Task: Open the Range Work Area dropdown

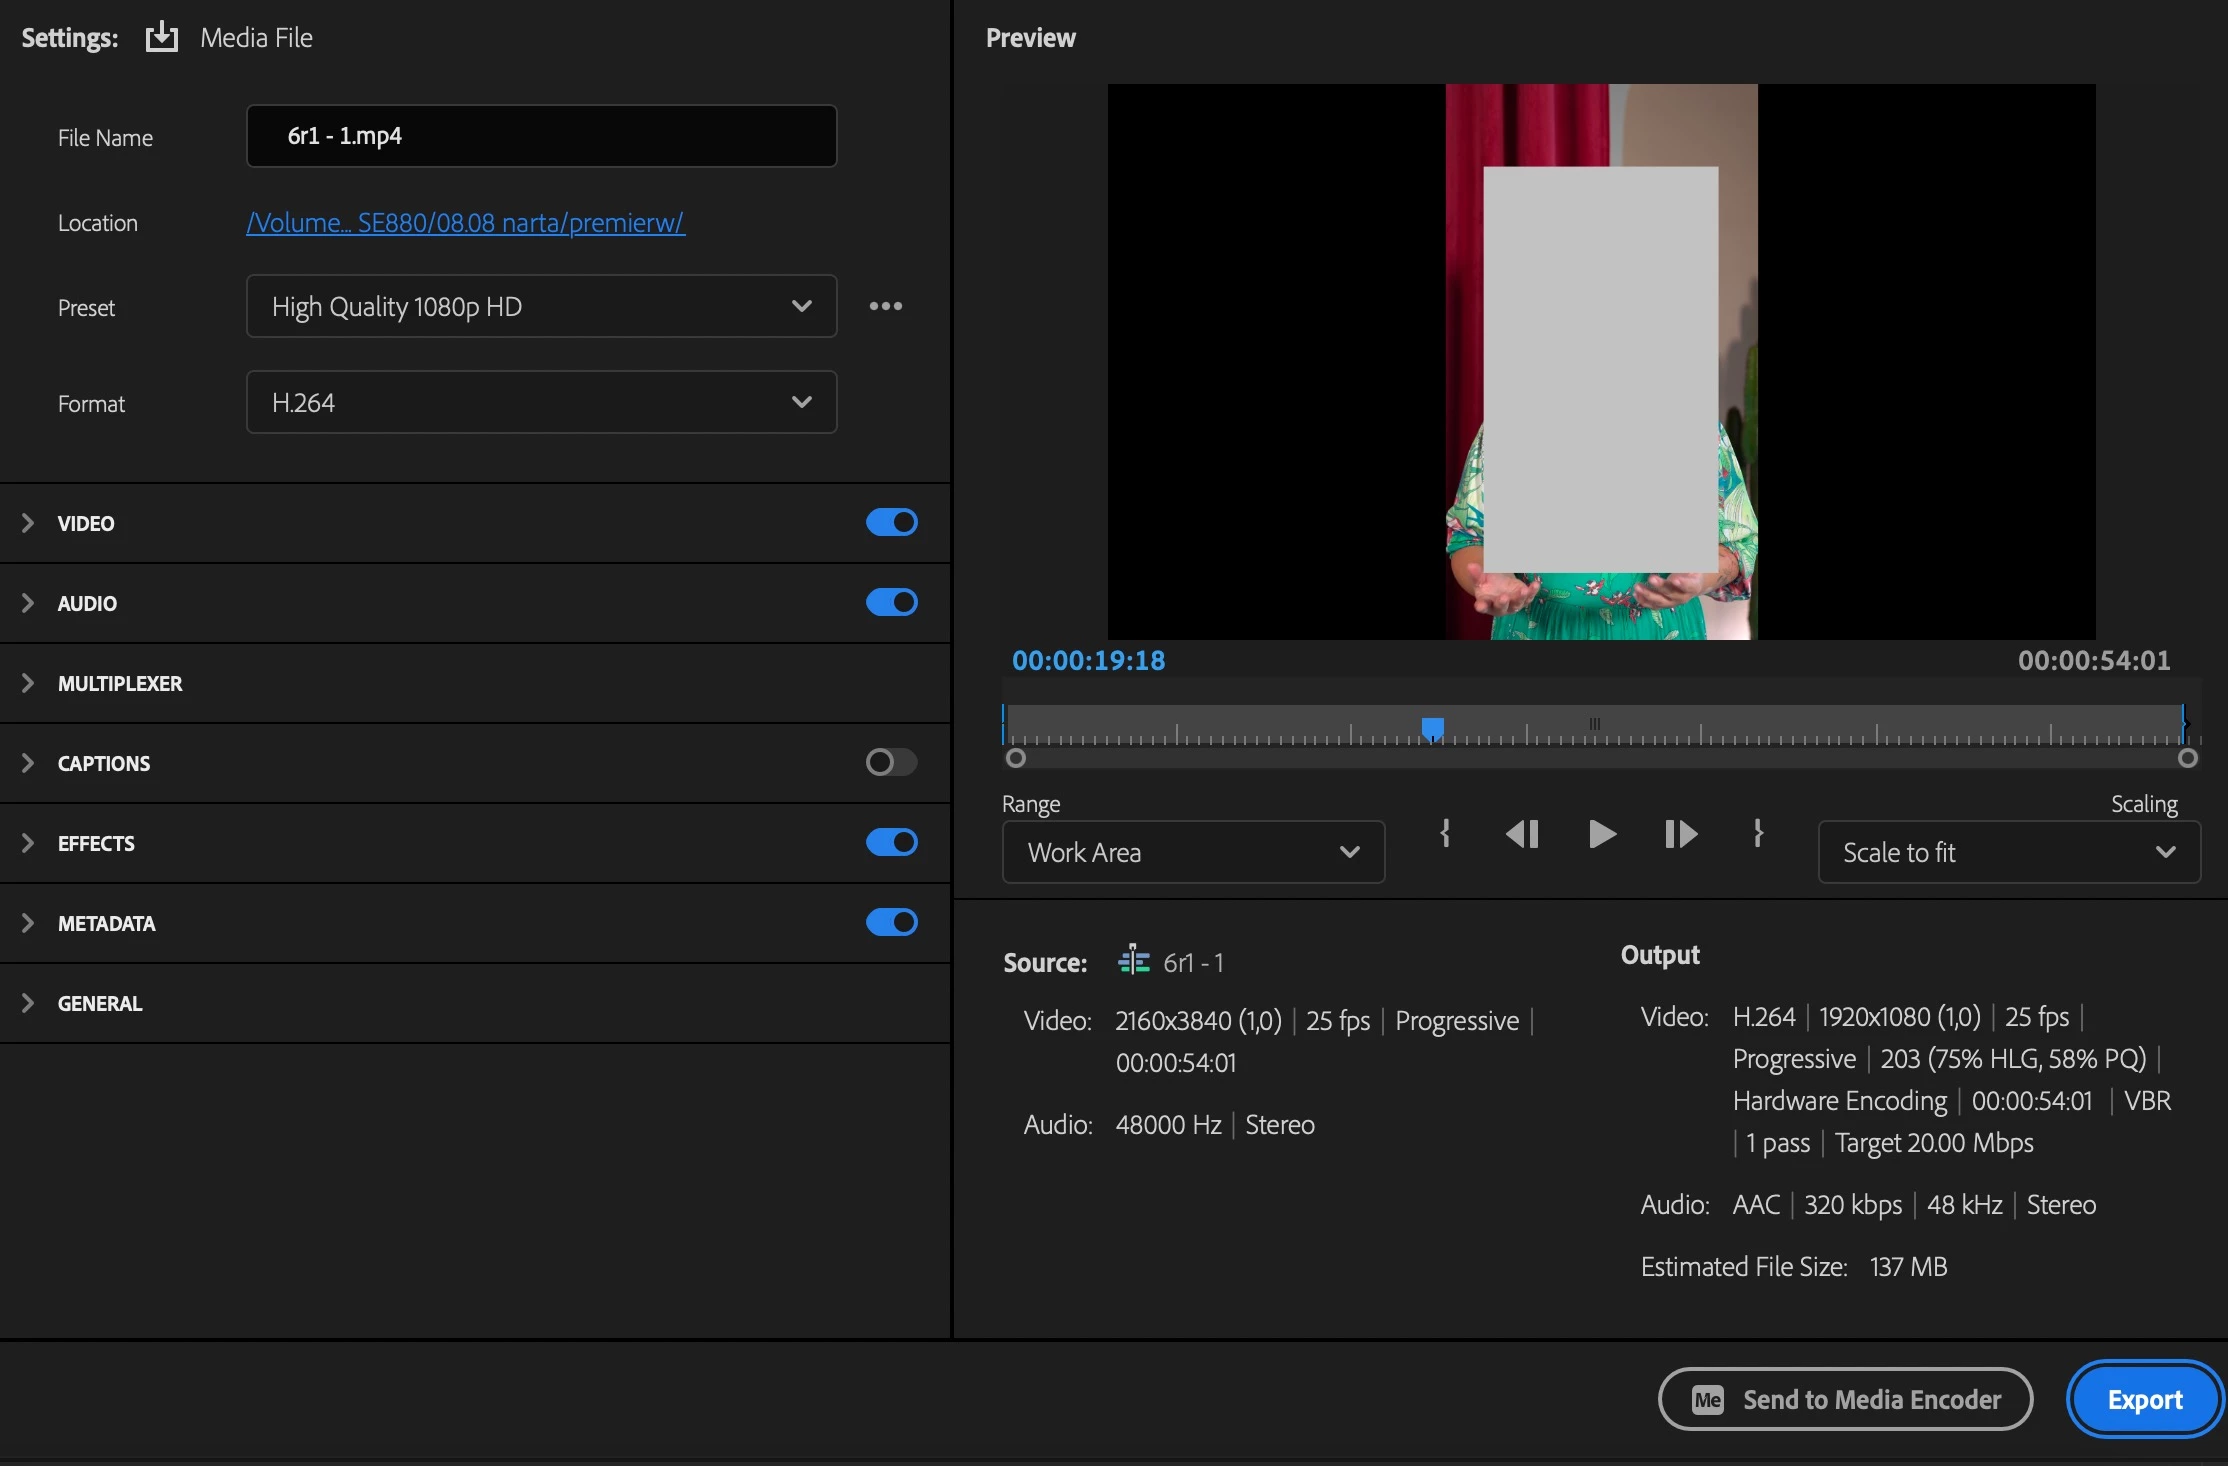Action: tap(1193, 852)
